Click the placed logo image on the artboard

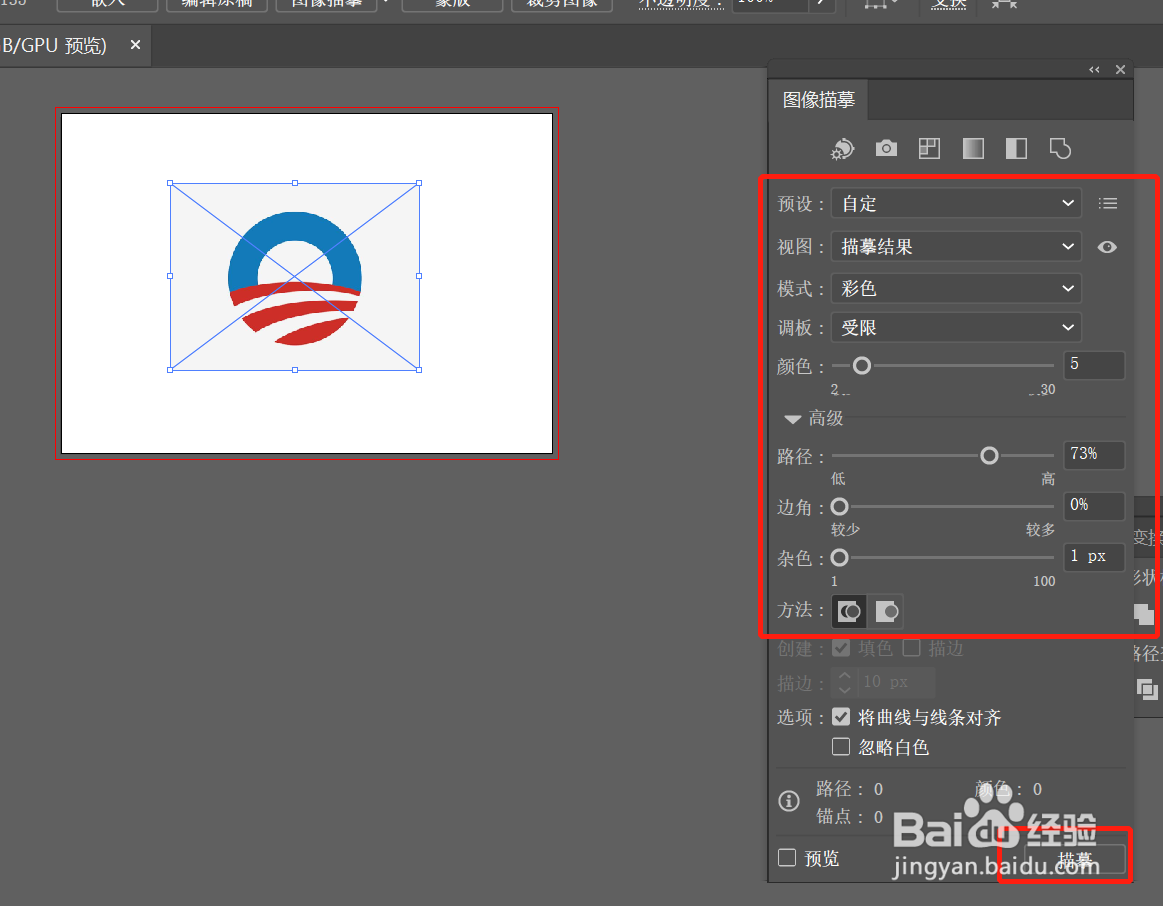(294, 277)
